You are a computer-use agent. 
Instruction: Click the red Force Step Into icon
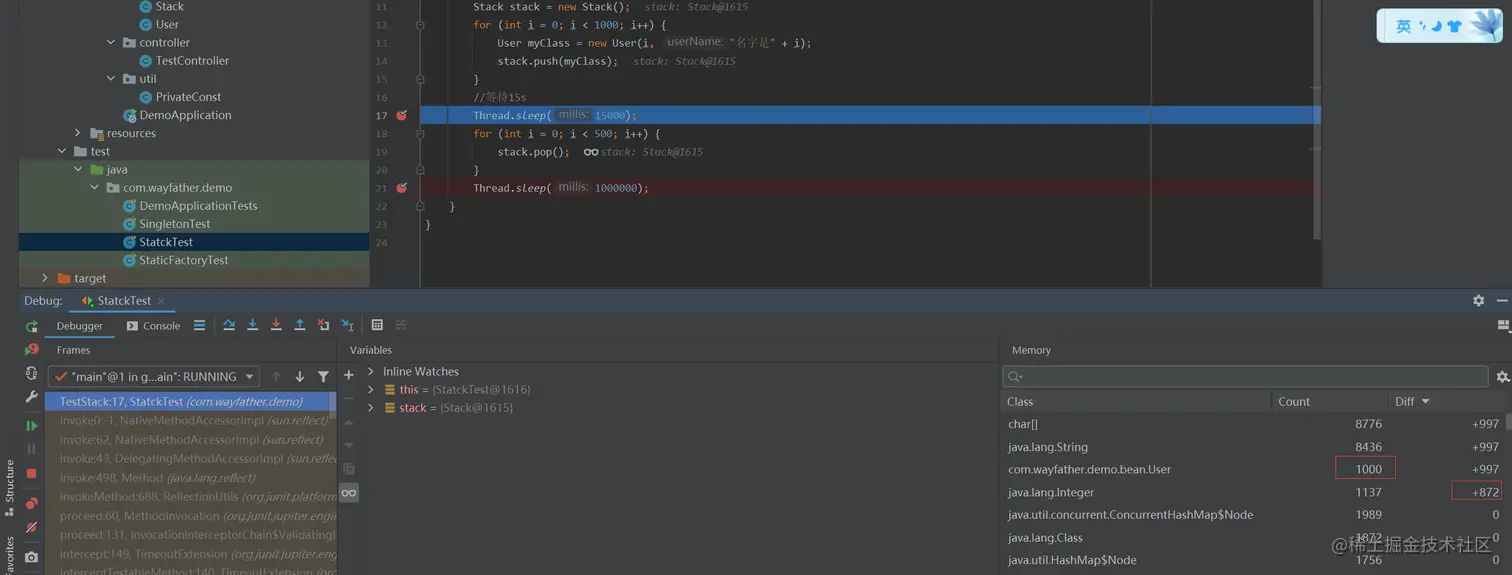(276, 325)
